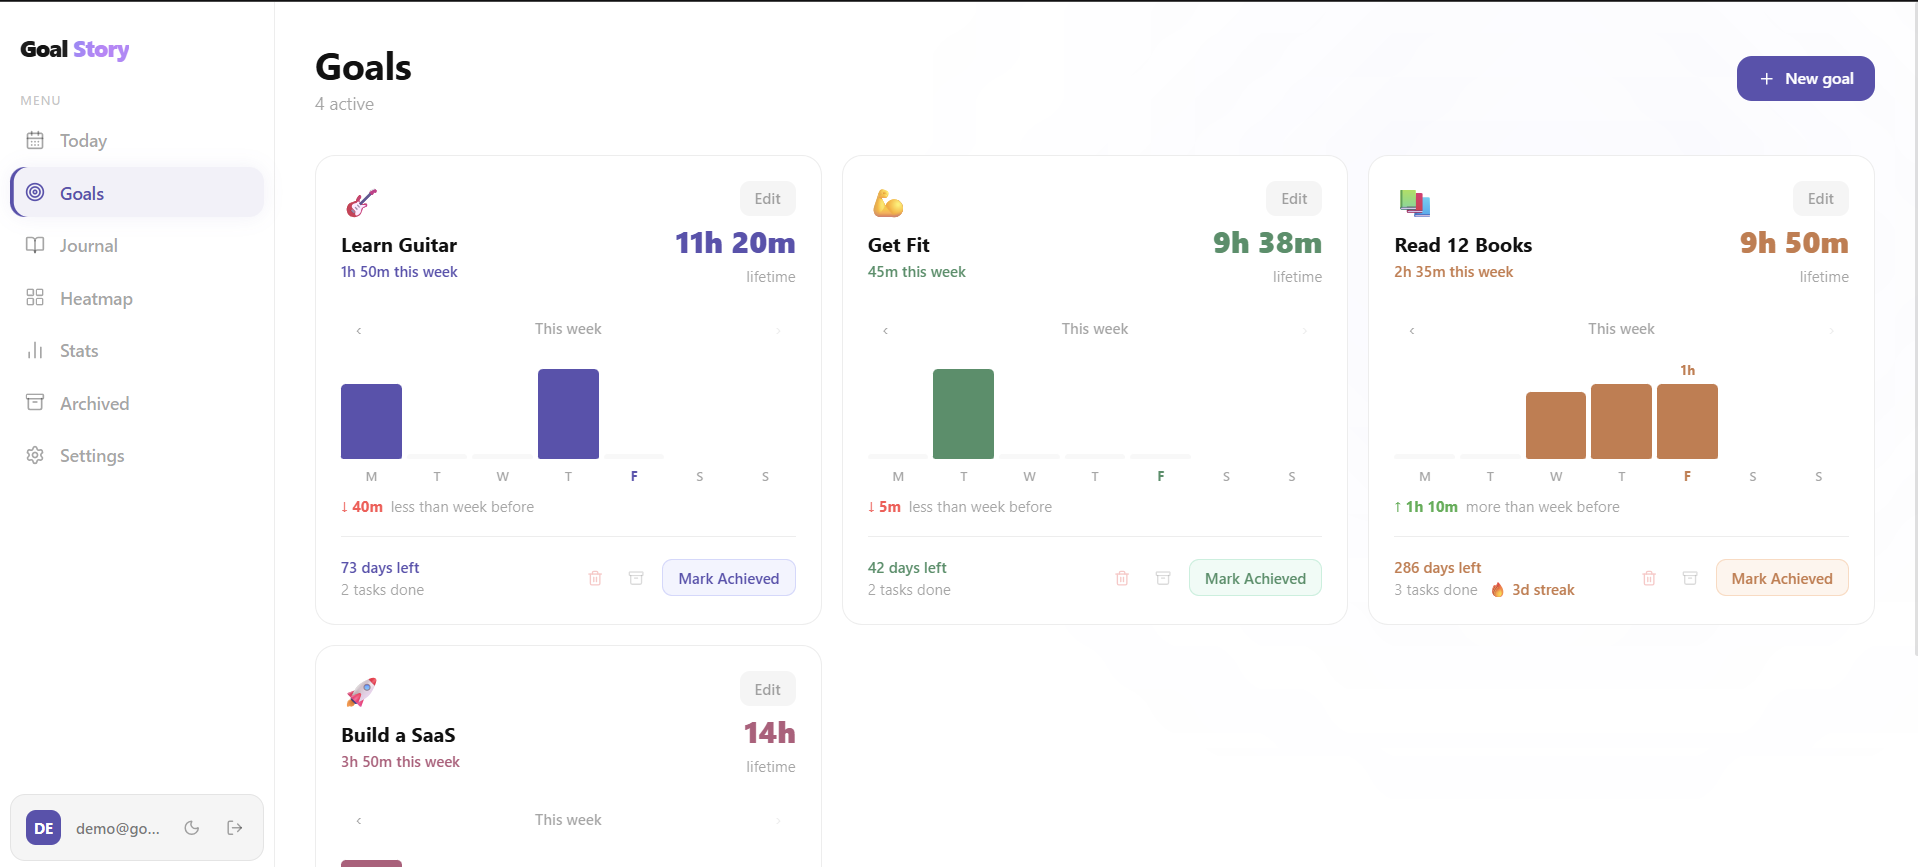Click the Get Fit title
The image size is (1918, 867).
tap(899, 245)
